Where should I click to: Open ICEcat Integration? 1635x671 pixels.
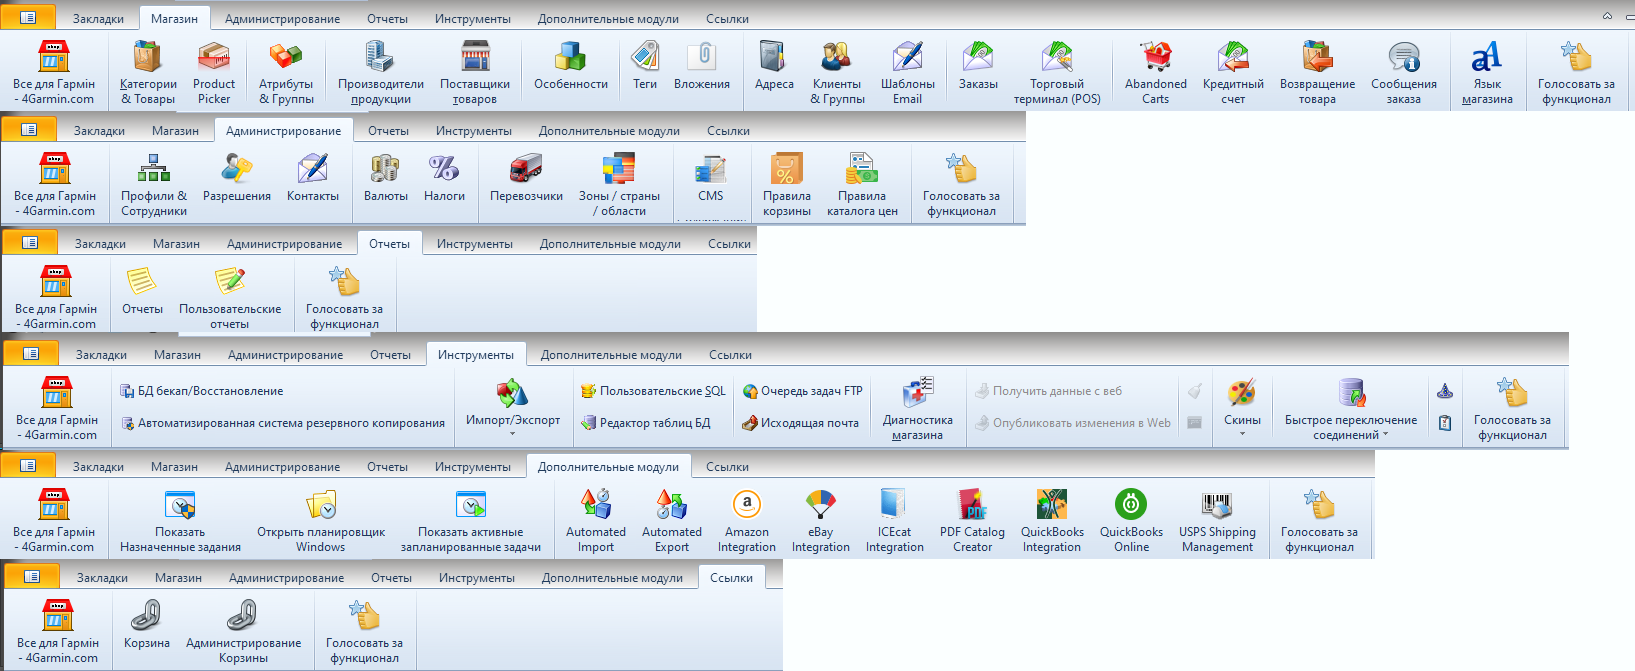click(x=895, y=521)
